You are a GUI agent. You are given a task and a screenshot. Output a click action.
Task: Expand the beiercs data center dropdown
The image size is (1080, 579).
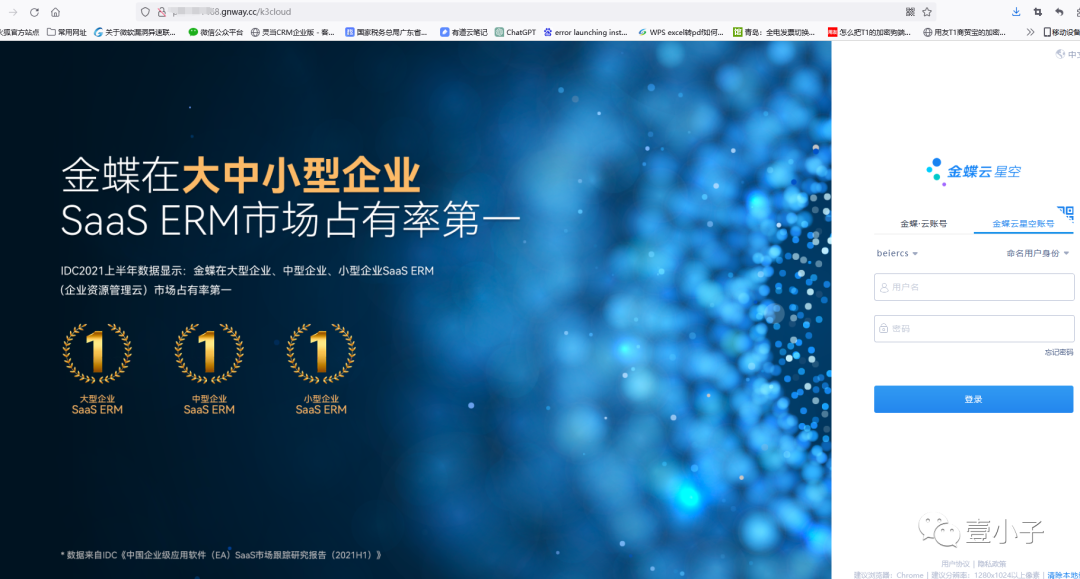click(x=897, y=253)
